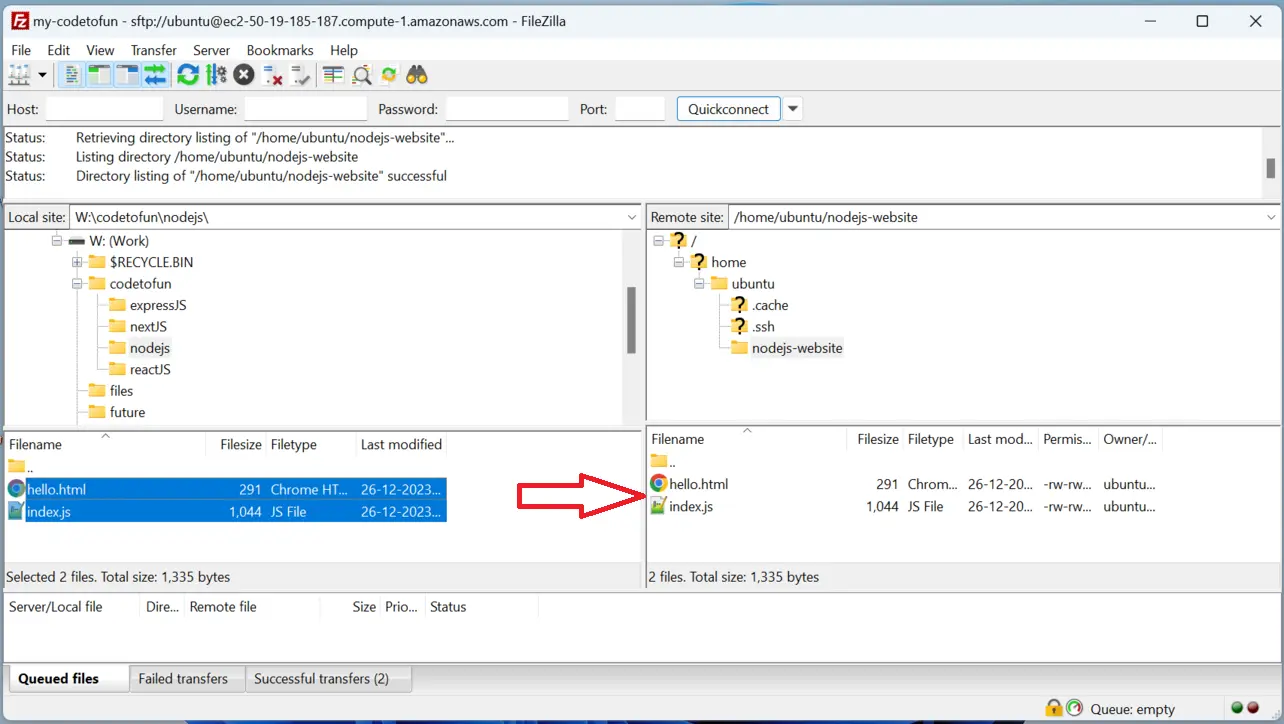This screenshot has width=1284, height=724.
Task: Open directory listing filters dialog
Action: [x=334, y=75]
